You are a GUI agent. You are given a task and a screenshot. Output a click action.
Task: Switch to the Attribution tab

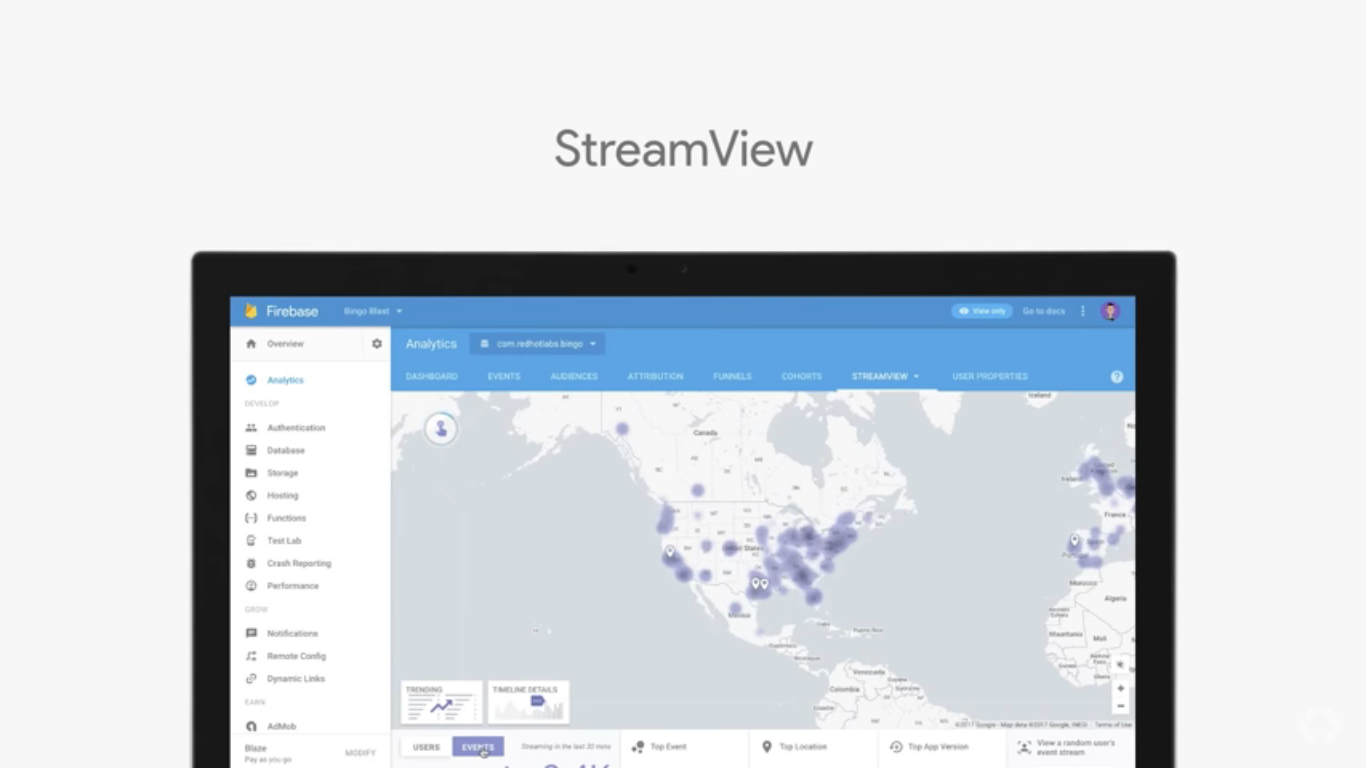click(x=655, y=377)
